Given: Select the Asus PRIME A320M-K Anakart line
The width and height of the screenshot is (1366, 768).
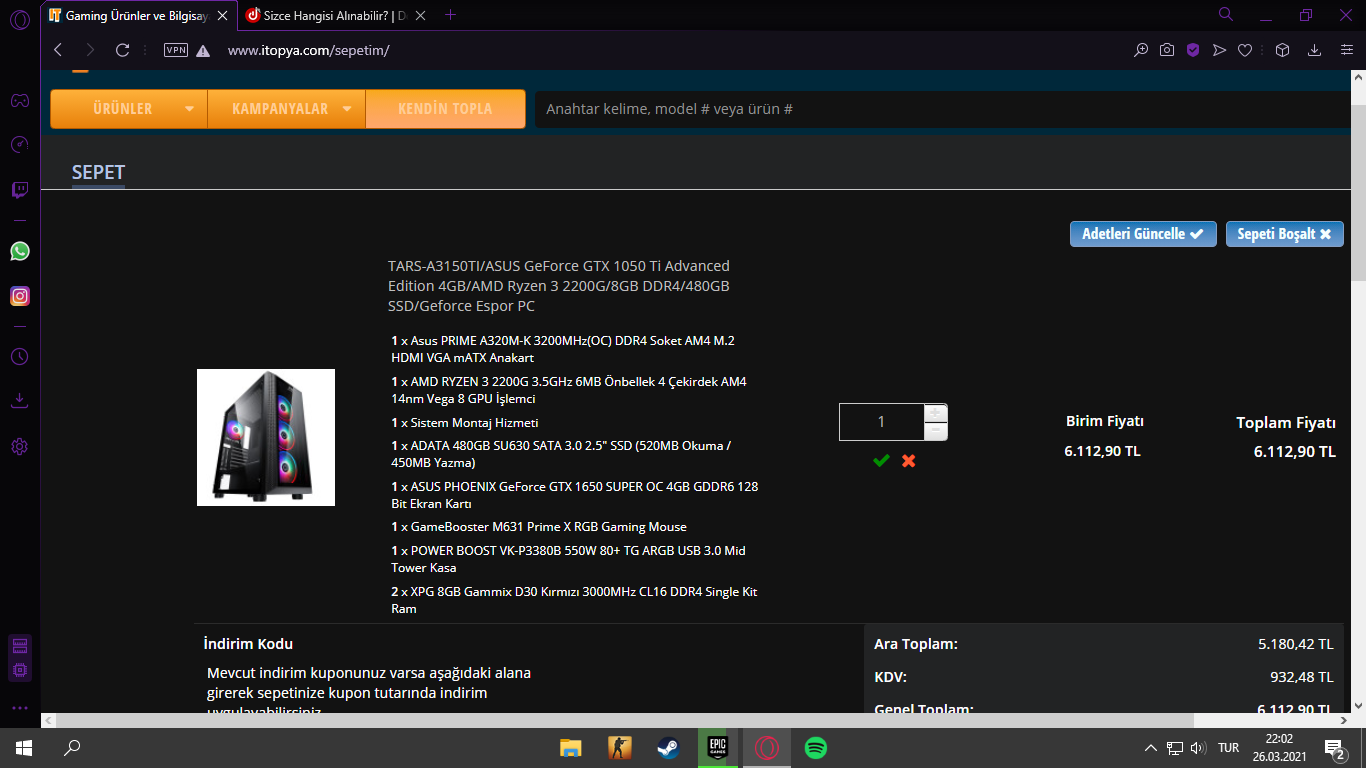Looking at the screenshot, I should click(x=563, y=349).
